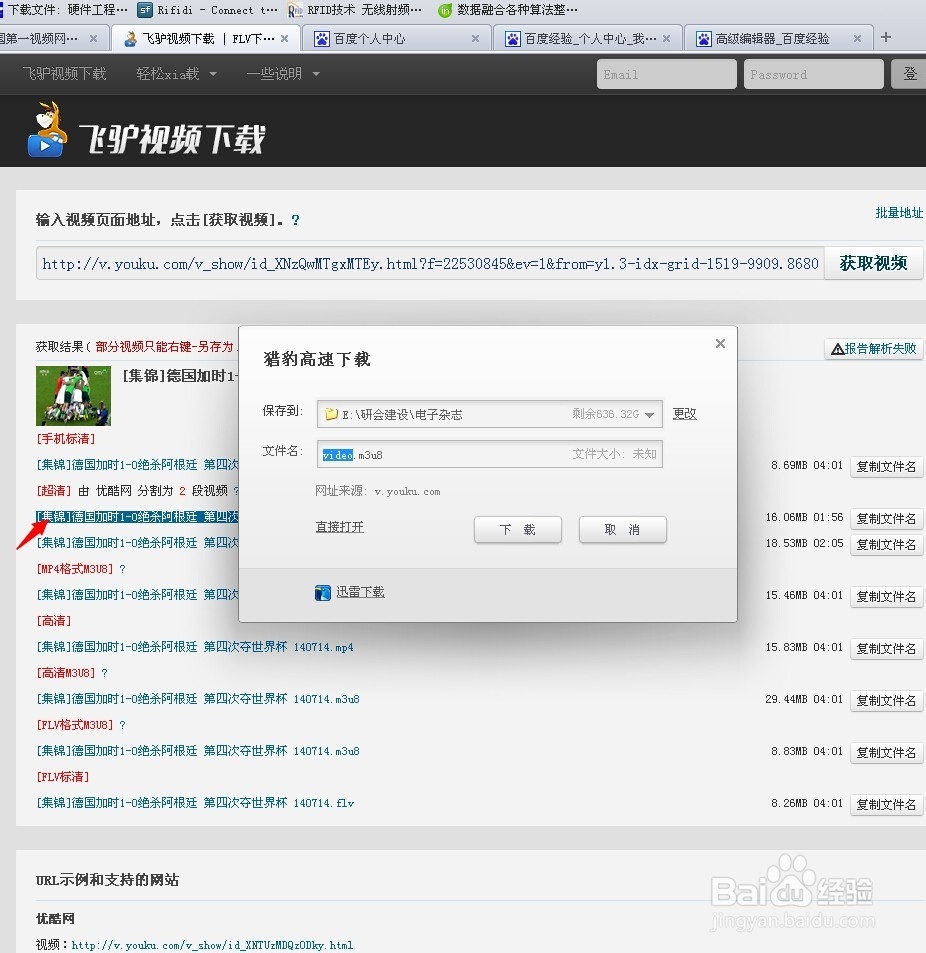The image size is (926, 953).
Task: Open the Rifidi Connect bookmark
Action: (207, 10)
